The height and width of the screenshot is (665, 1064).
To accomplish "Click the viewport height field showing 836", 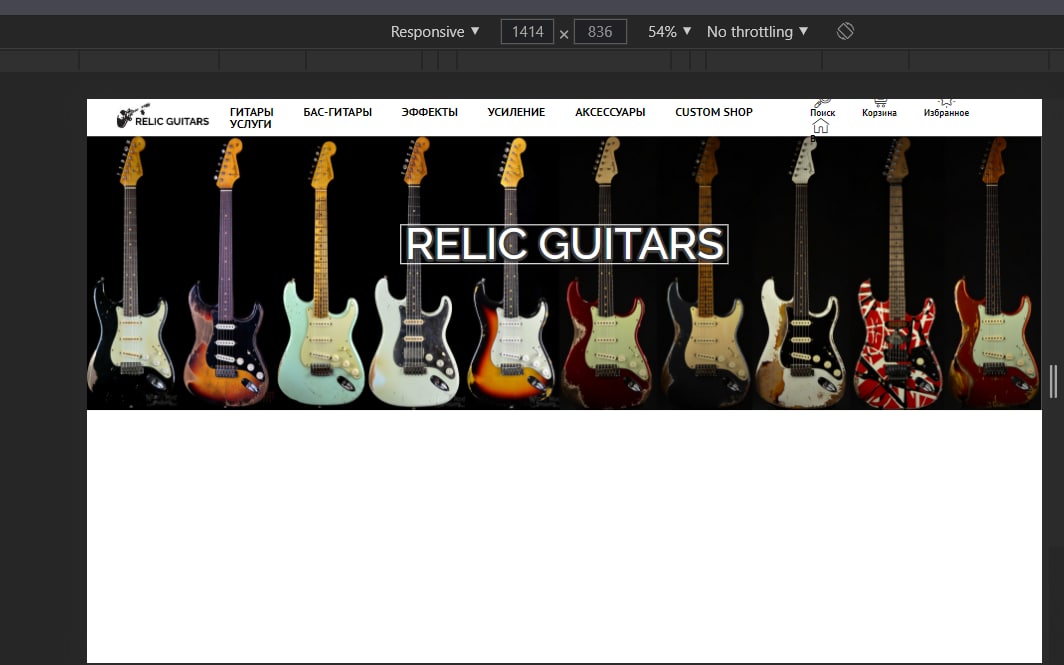I will 600,32.
